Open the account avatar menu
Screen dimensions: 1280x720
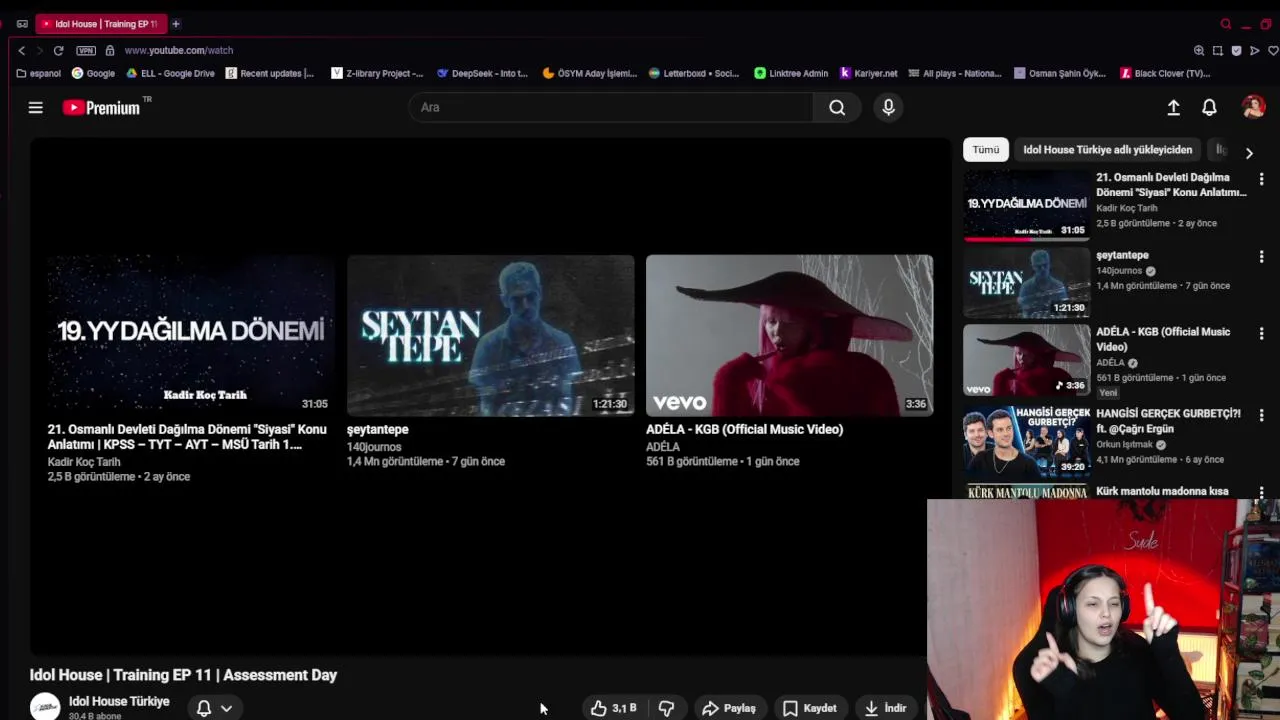coord(1253,107)
